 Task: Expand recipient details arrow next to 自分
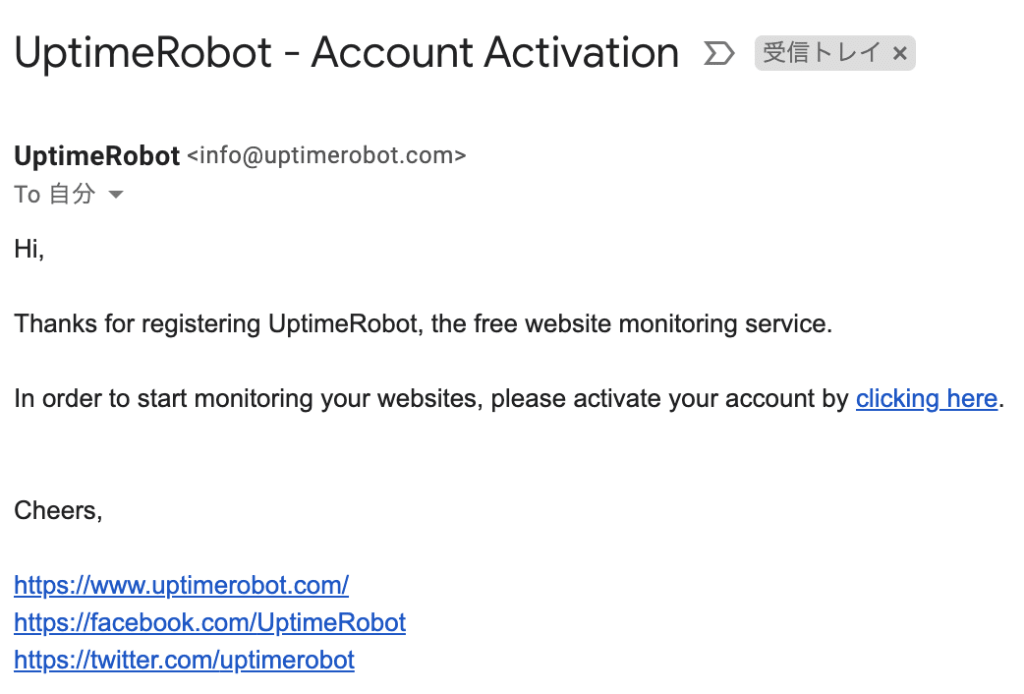(116, 195)
